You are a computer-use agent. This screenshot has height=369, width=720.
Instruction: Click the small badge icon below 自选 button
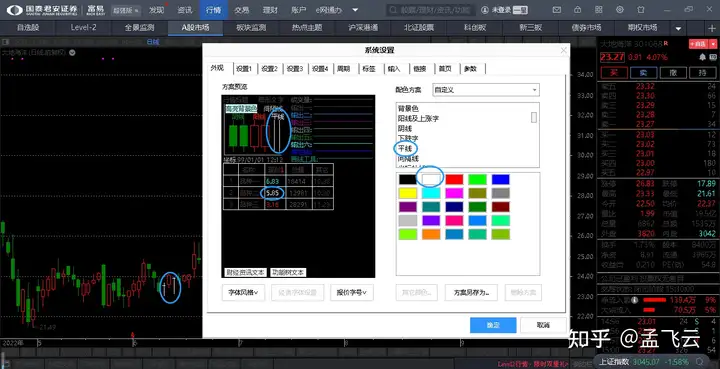tap(713, 57)
